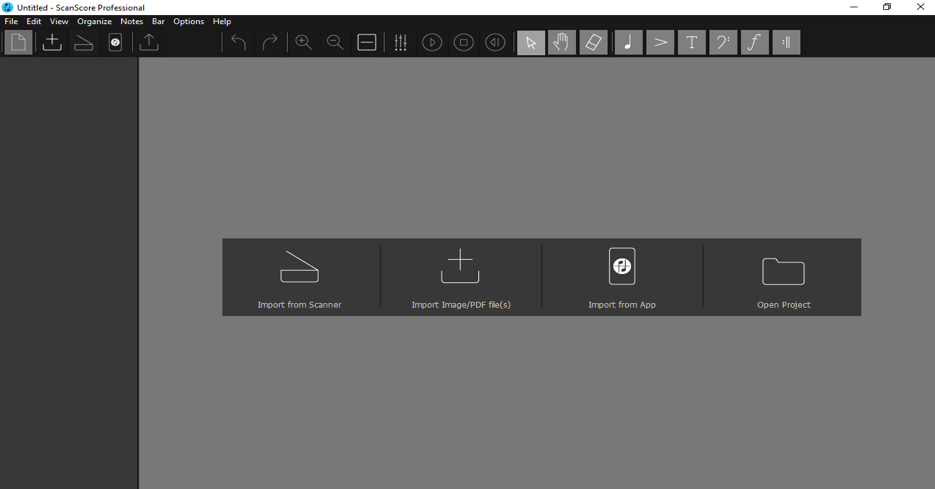Click the Scanner toolbar icon

point(83,42)
